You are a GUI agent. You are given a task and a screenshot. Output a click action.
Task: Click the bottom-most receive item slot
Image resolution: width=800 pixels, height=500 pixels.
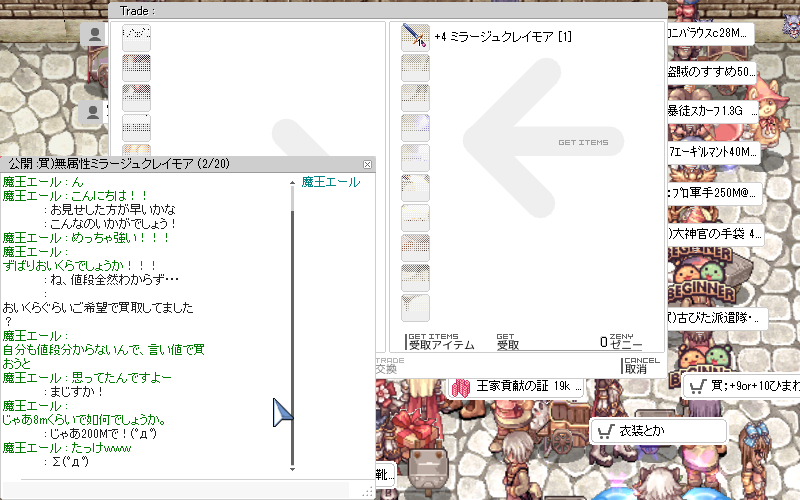click(415, 308)
